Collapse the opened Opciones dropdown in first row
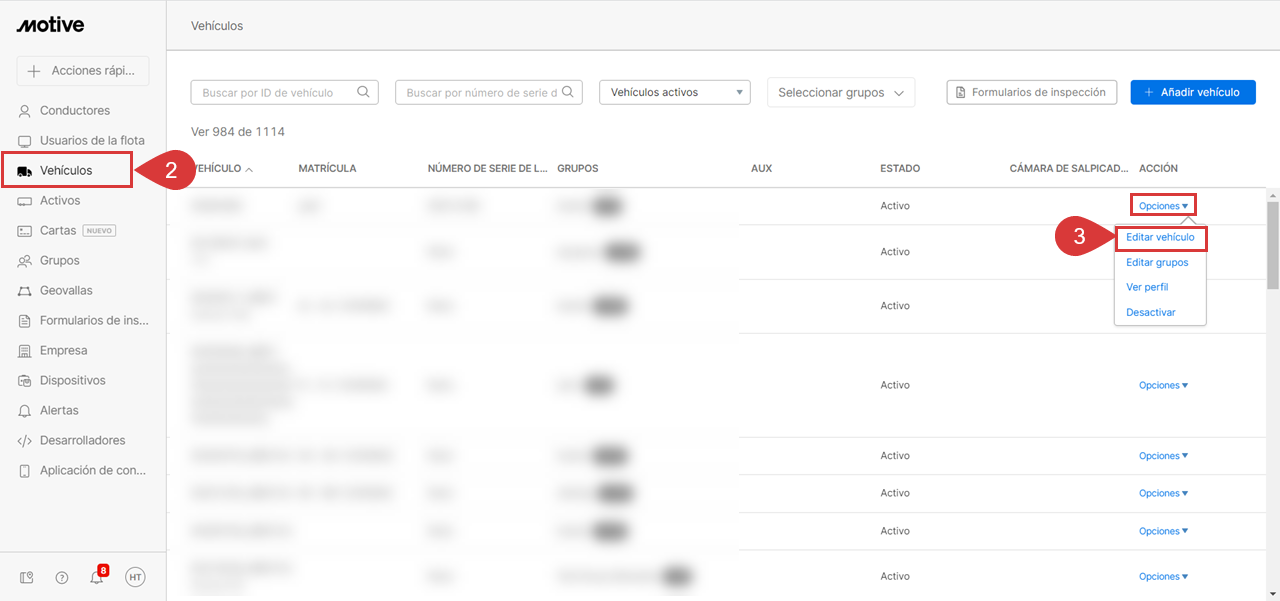Image resolution: width=1280 pixels, height=601 pixels. [x=1163, y=206]
